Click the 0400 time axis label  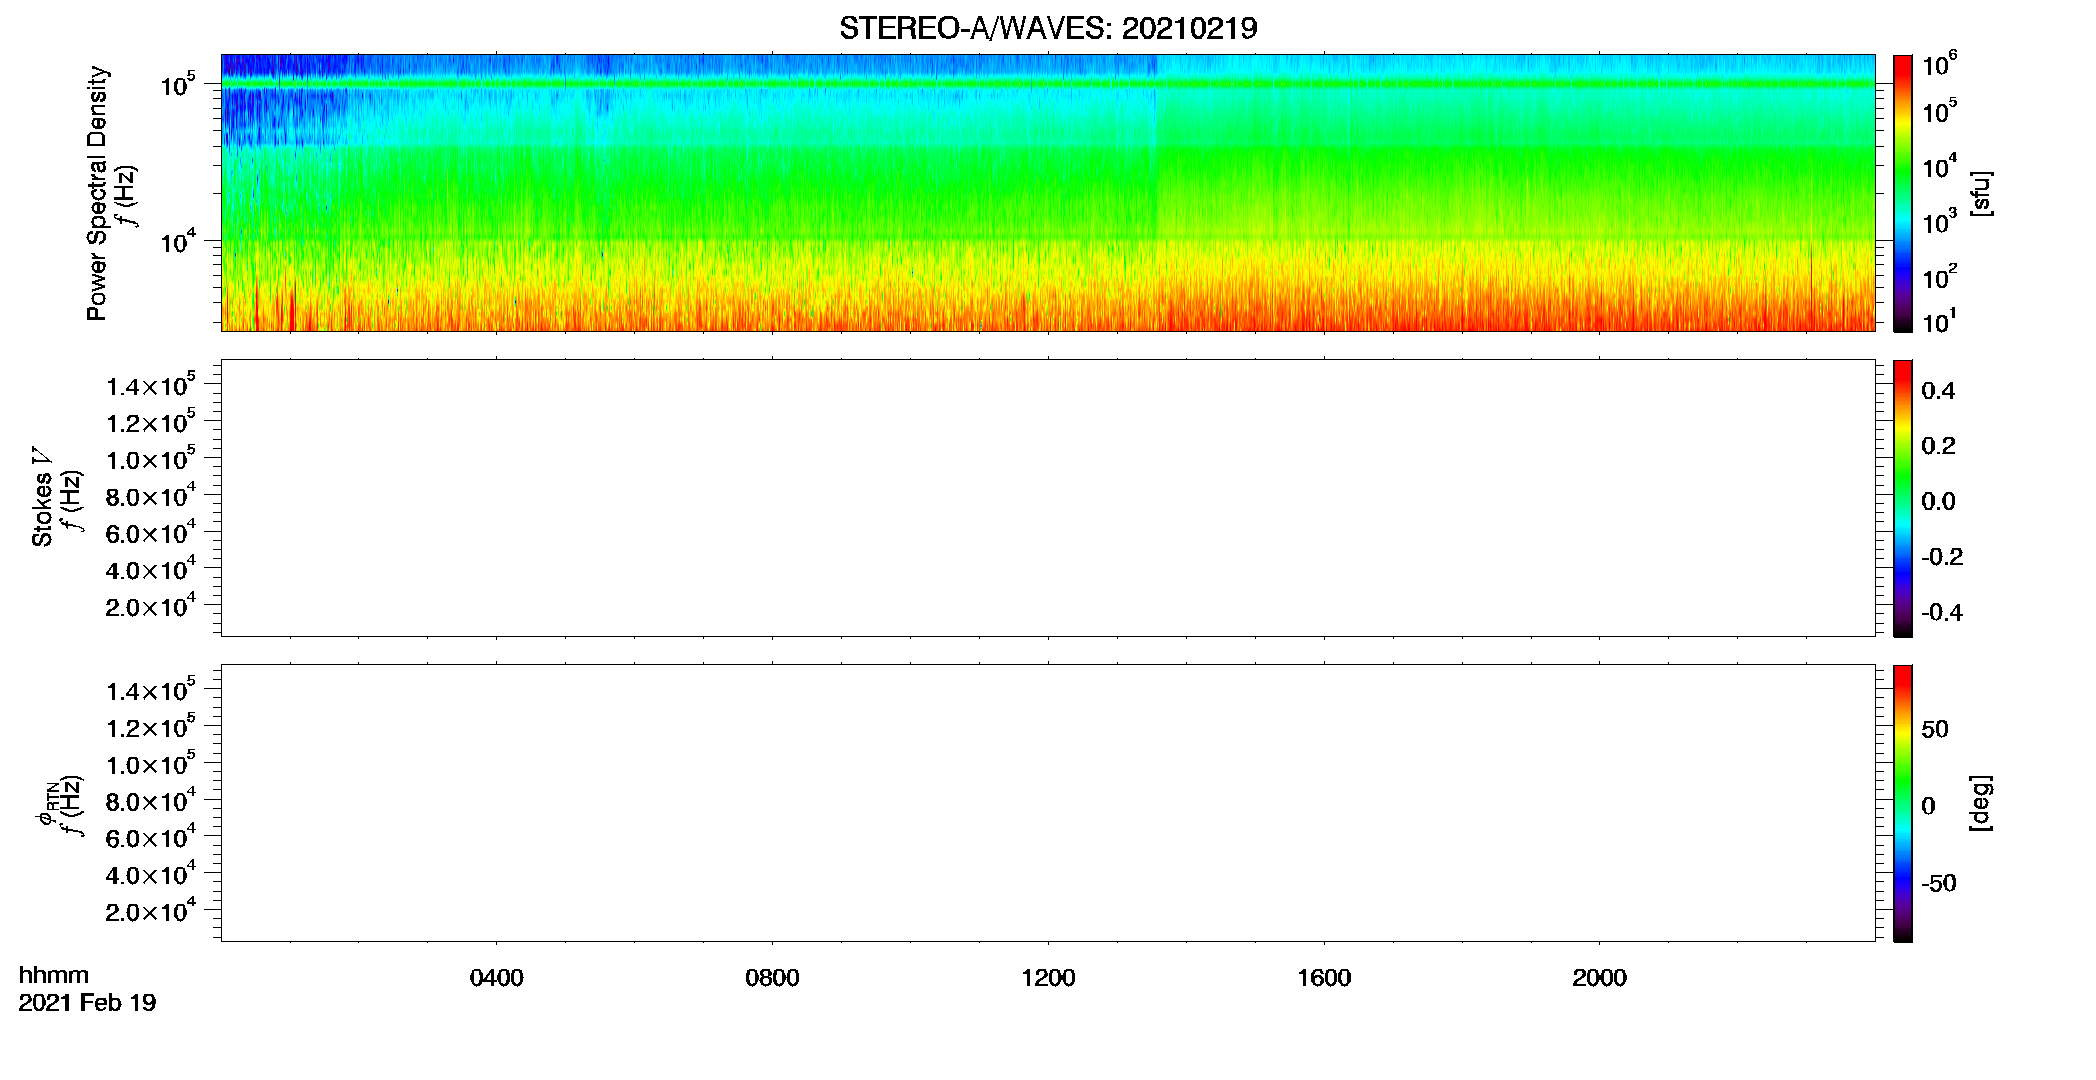(497, 978)
